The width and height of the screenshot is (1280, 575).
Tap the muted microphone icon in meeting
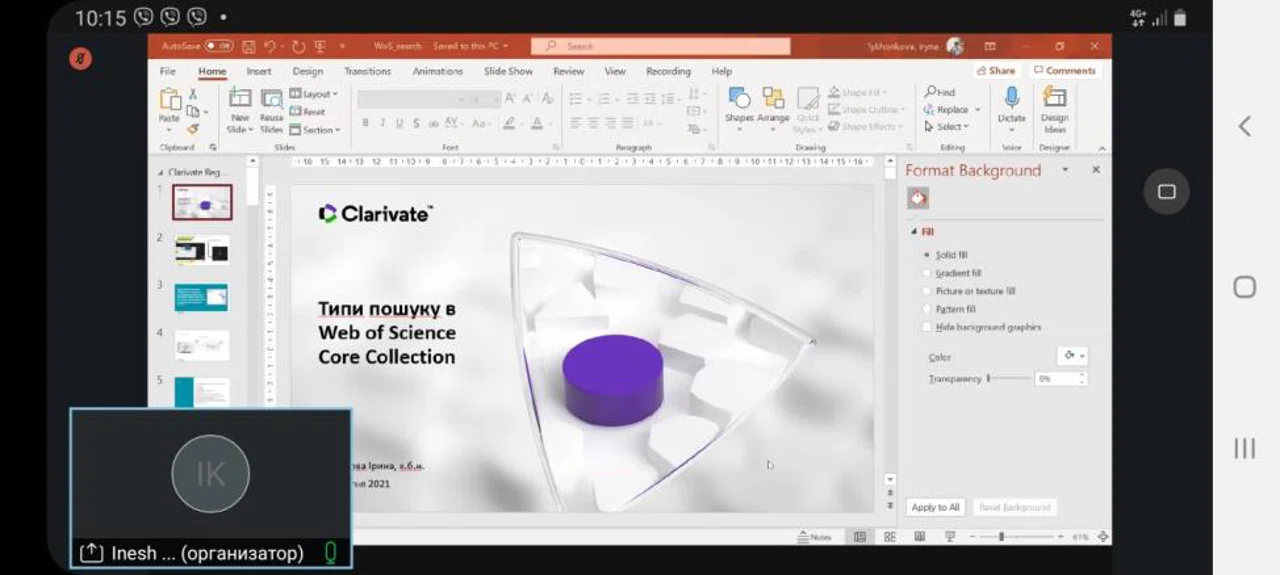coord(81,59)
